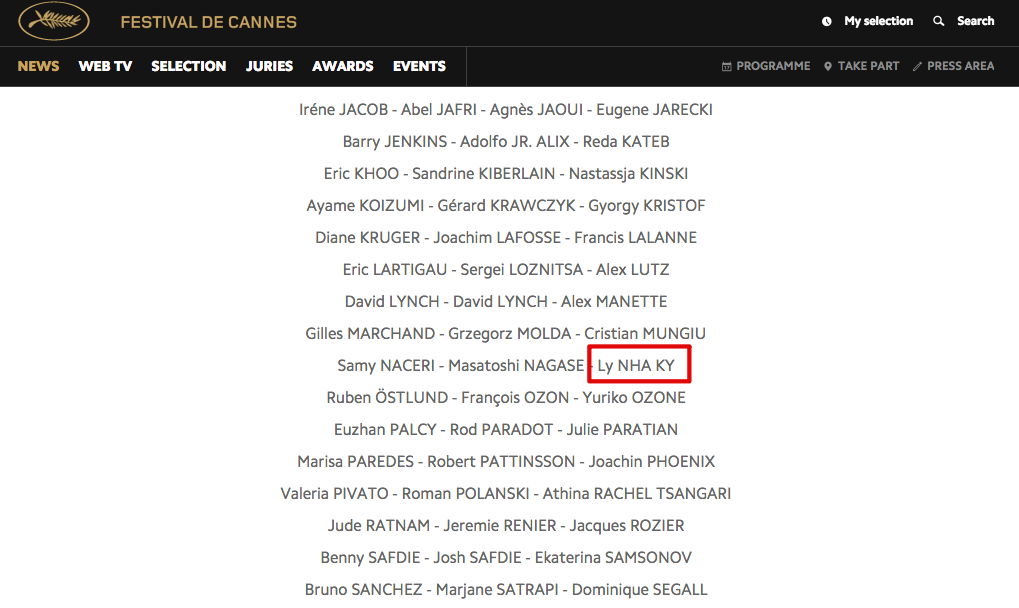Click the name Joachin PHOENIX
Viewport: 1019px width, 608px height.
click(x=652, y=462)
